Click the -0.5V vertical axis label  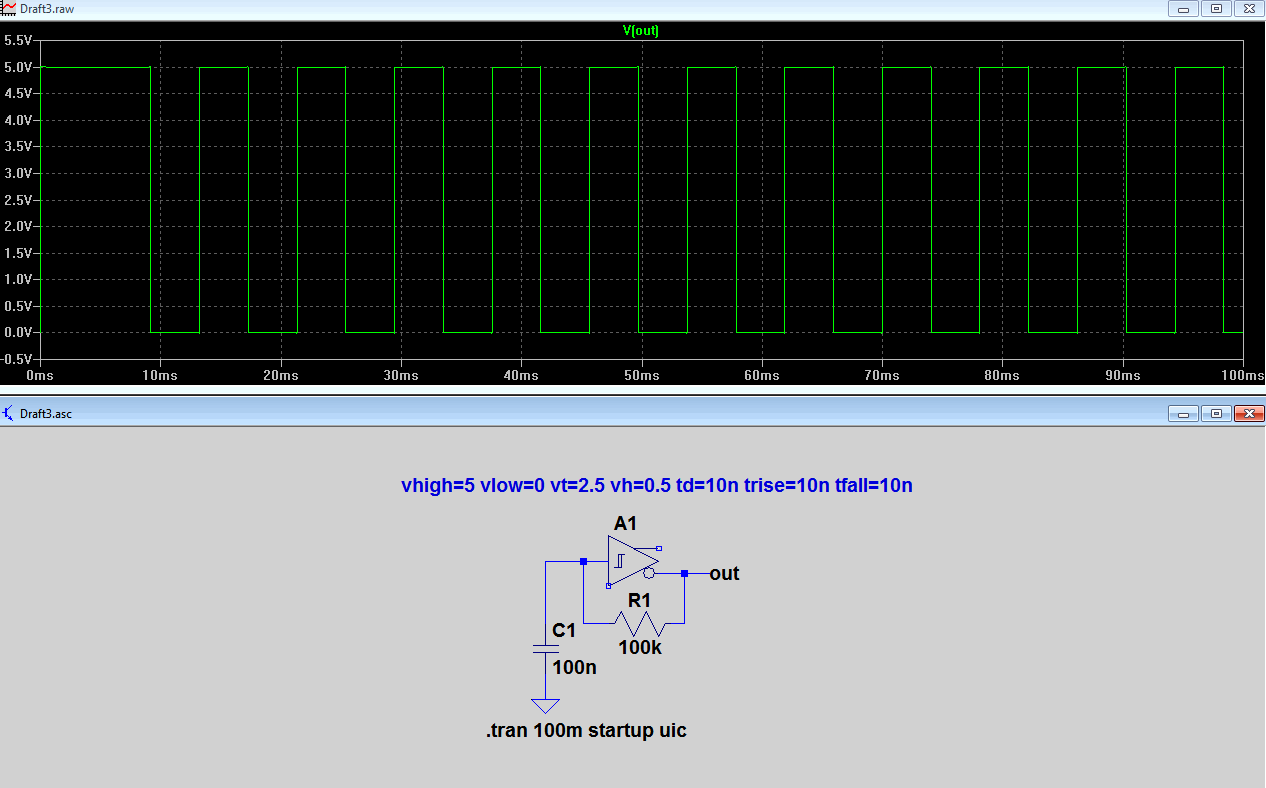(16, 358)
